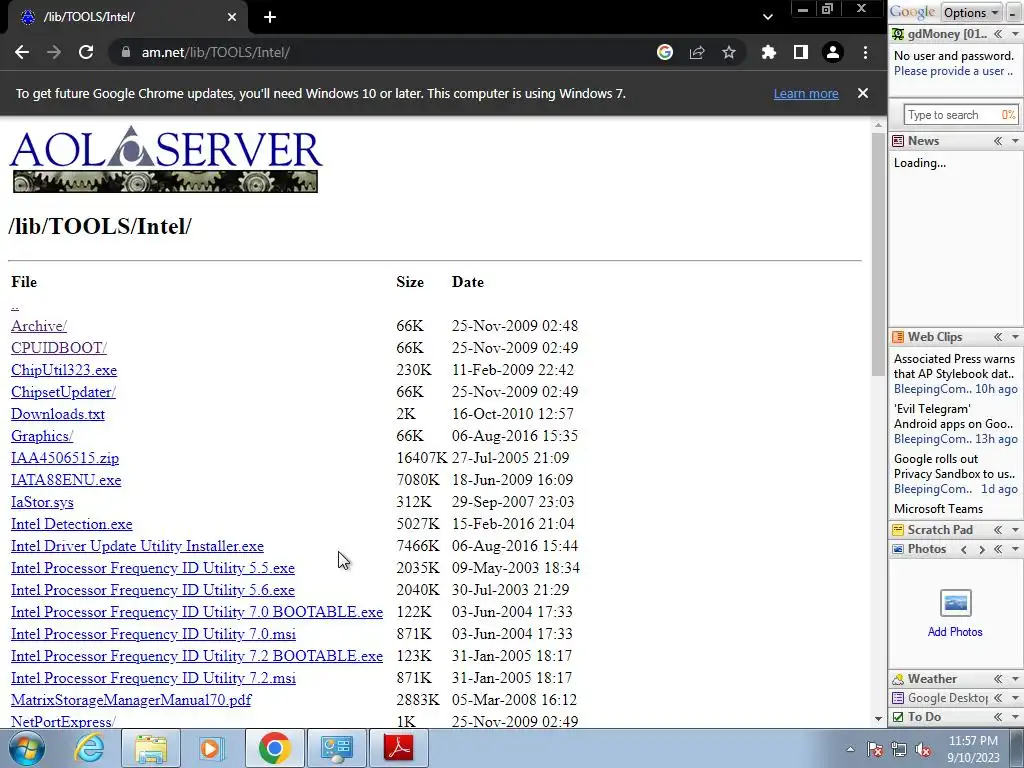Click the To Do gadget icon

click(898, 717)
